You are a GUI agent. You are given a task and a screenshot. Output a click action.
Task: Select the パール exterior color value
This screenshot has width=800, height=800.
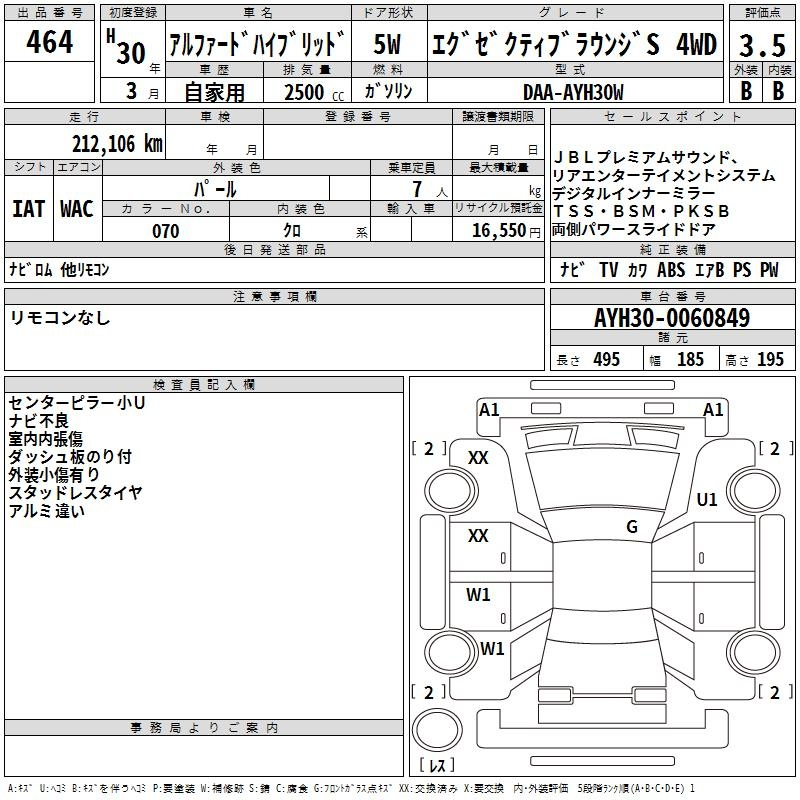pos(215,189)
